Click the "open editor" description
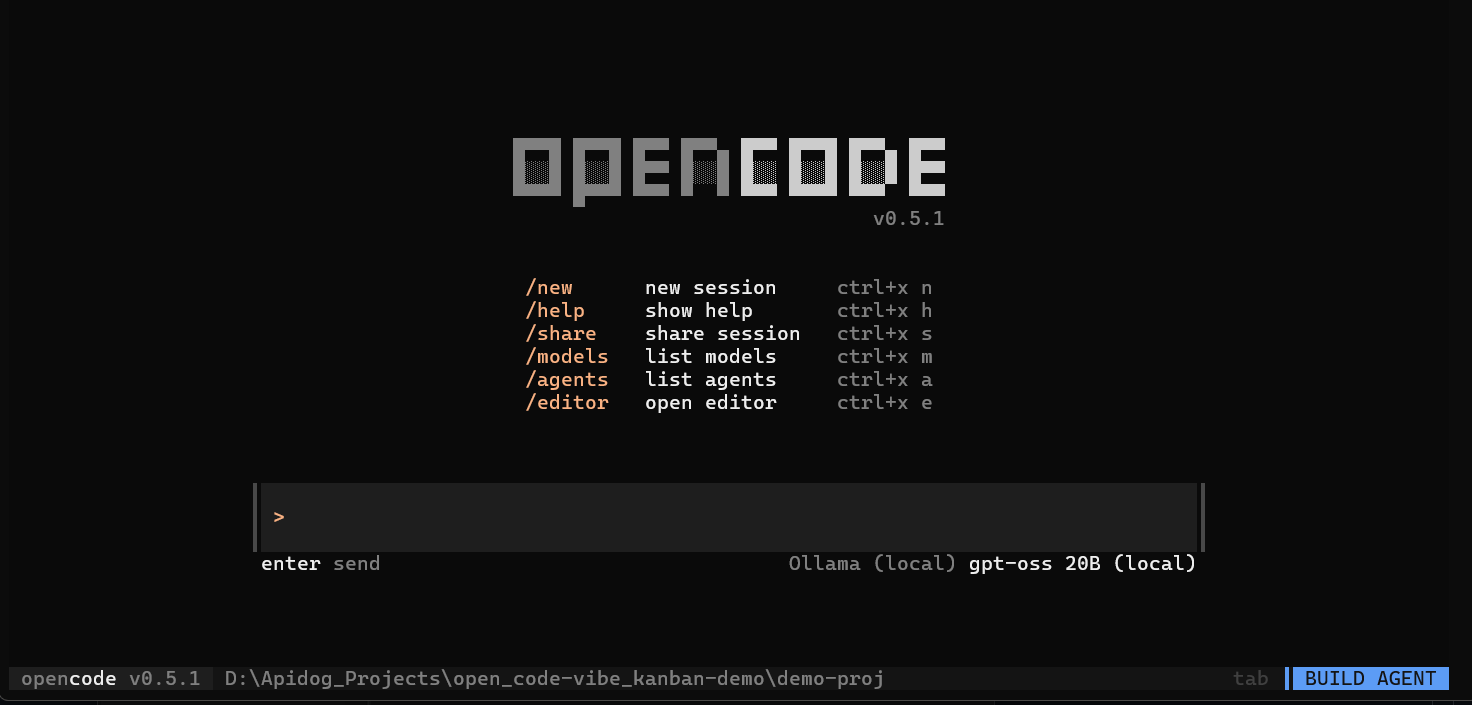This screenshot has height=705, width=1472. [710, 403]
